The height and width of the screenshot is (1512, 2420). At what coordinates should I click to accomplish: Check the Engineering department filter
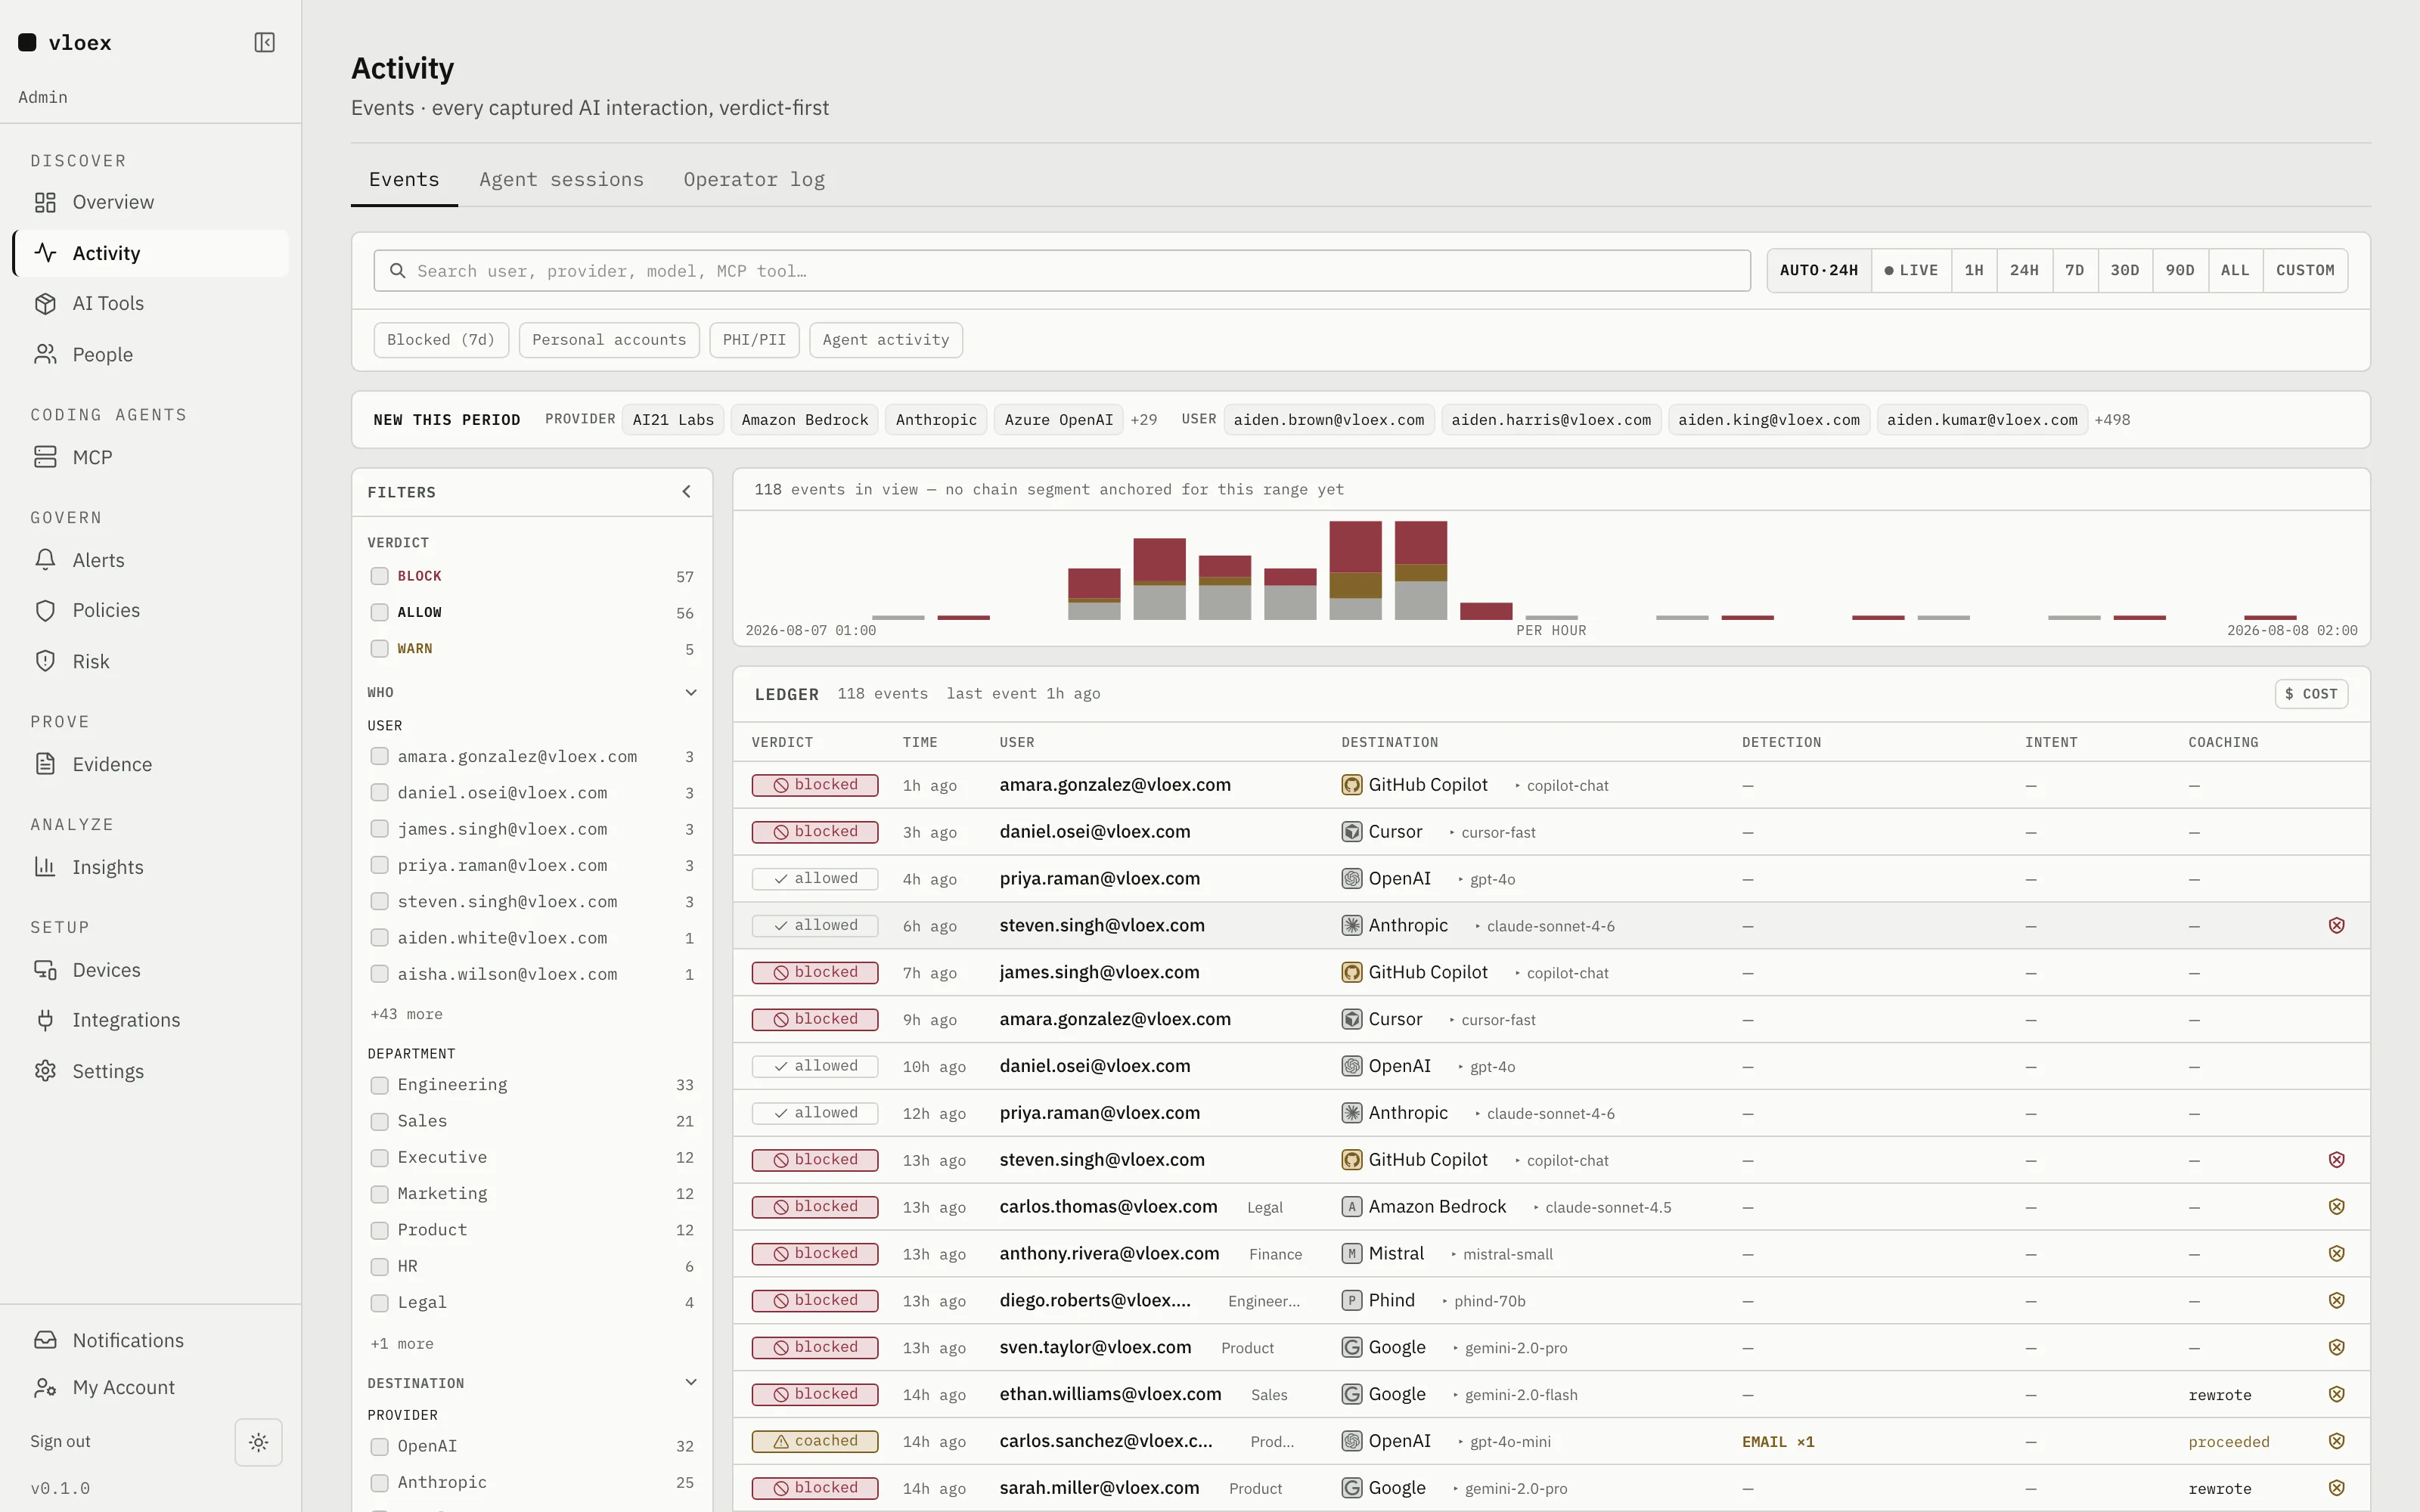[379, 1085]
